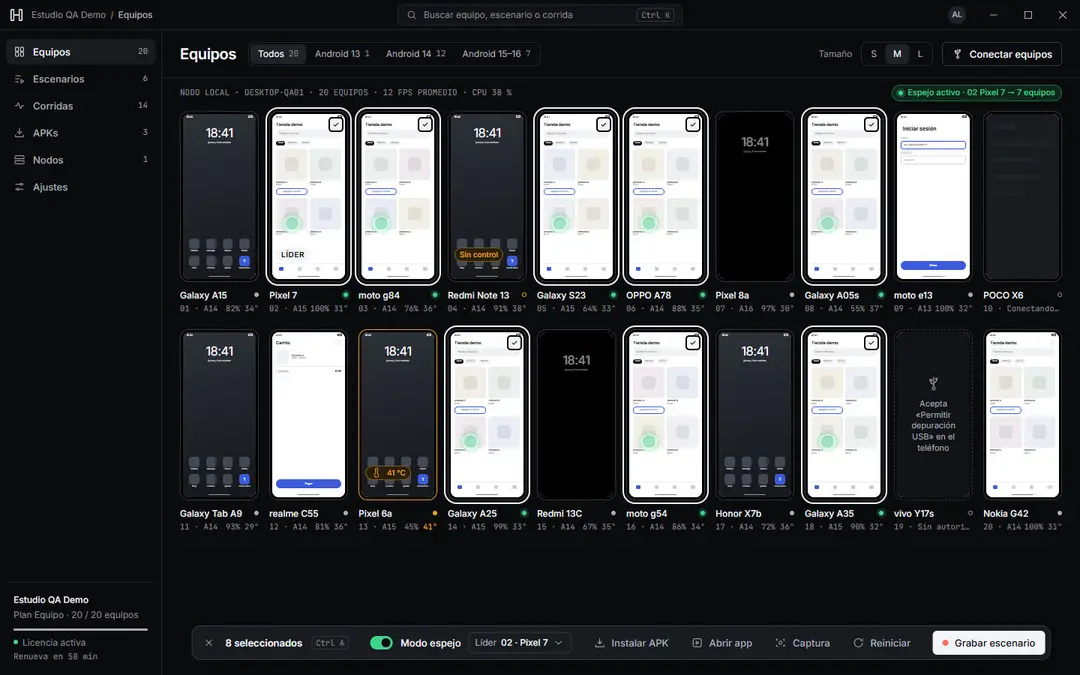Open the Corridas section label
Screen dimensions: 1080x675
coord(53,106)
